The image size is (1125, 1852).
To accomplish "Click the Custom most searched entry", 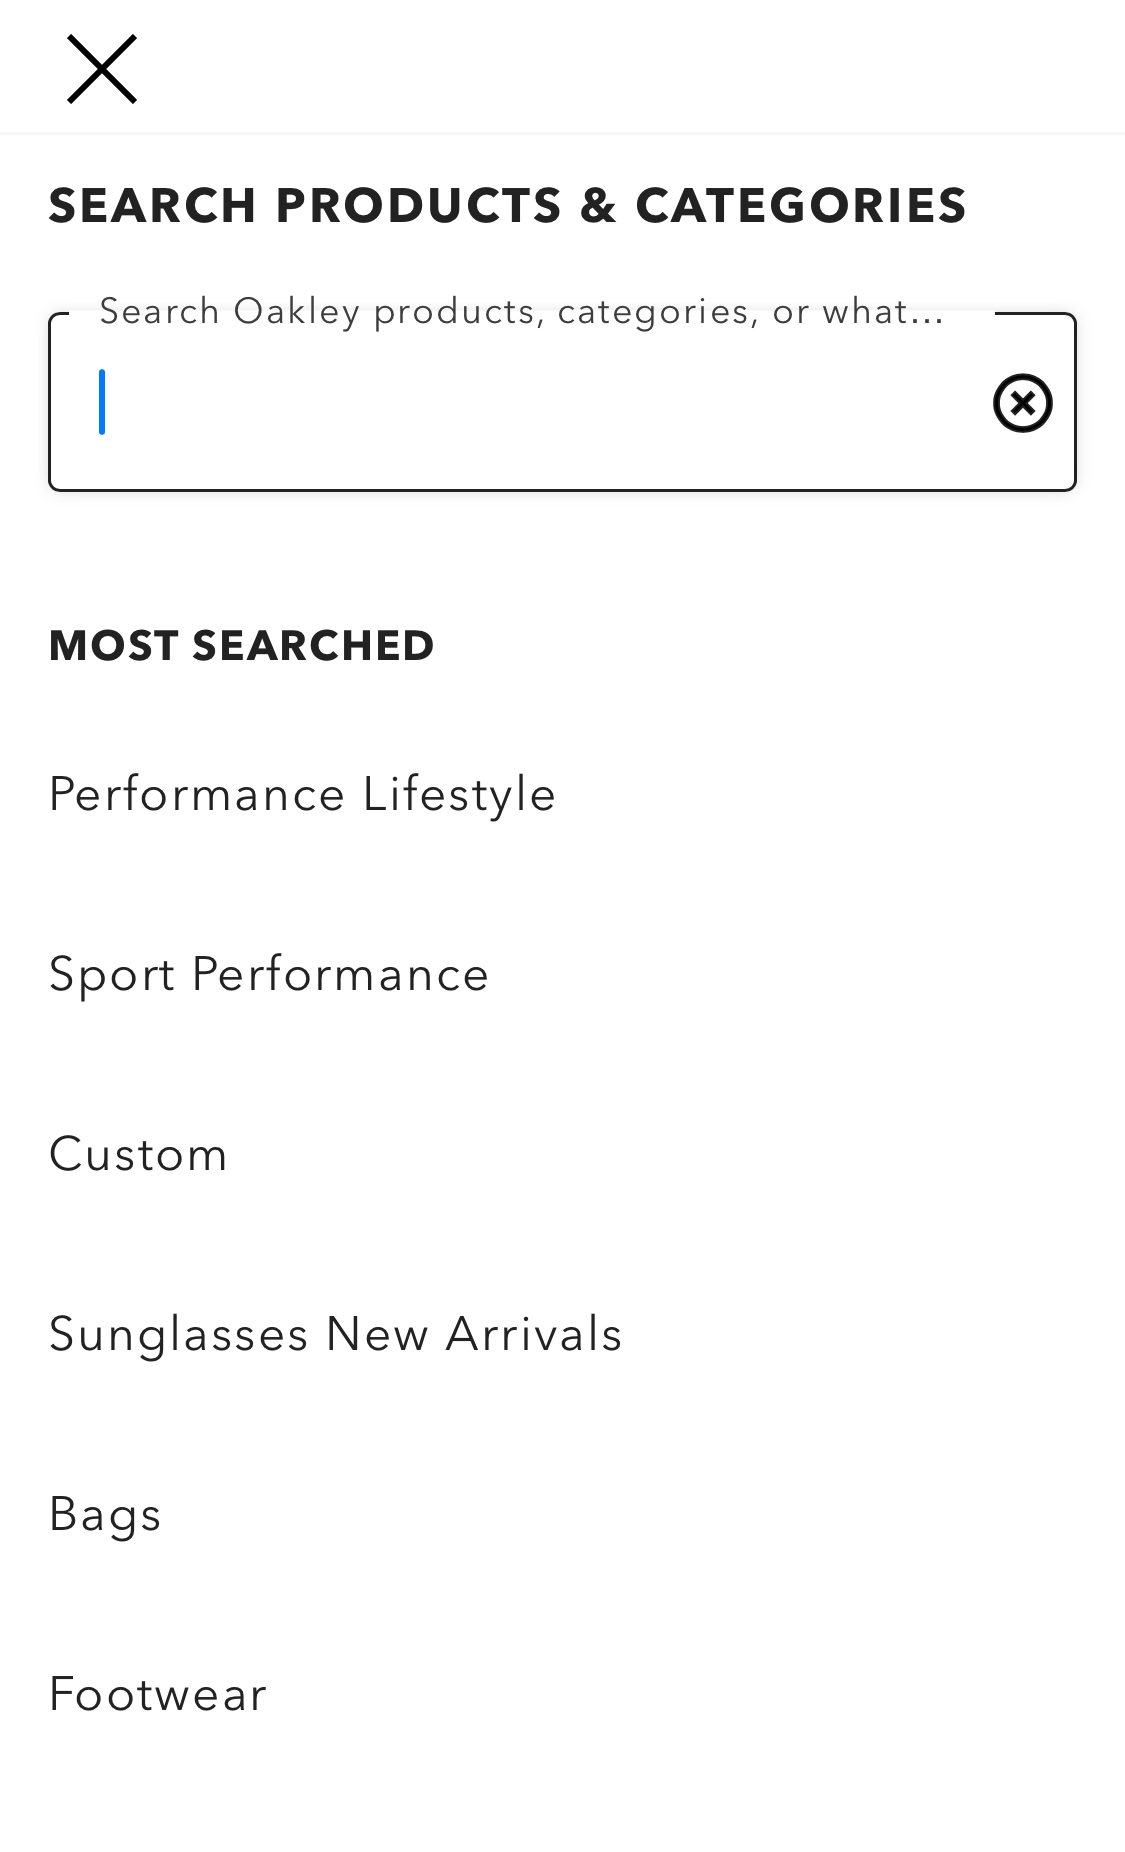I will coord(139,1155).
